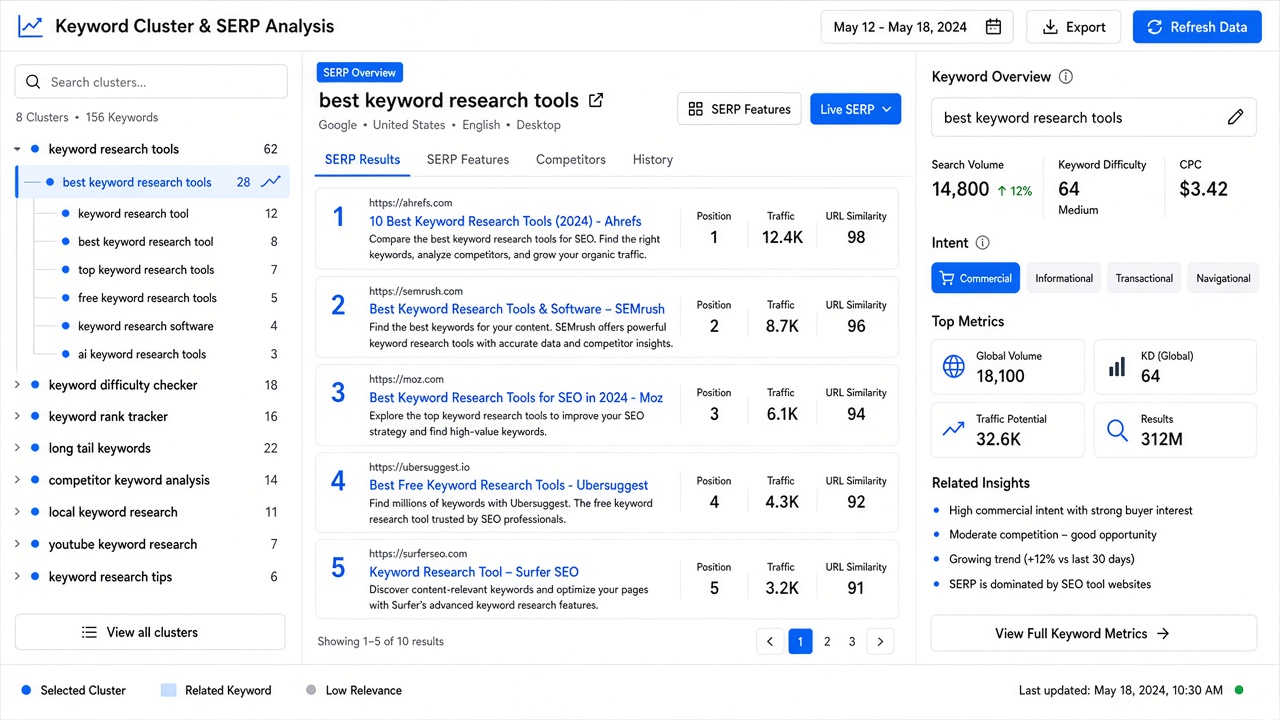Click the Global Volume globe icon

click(x=954, y=367)
